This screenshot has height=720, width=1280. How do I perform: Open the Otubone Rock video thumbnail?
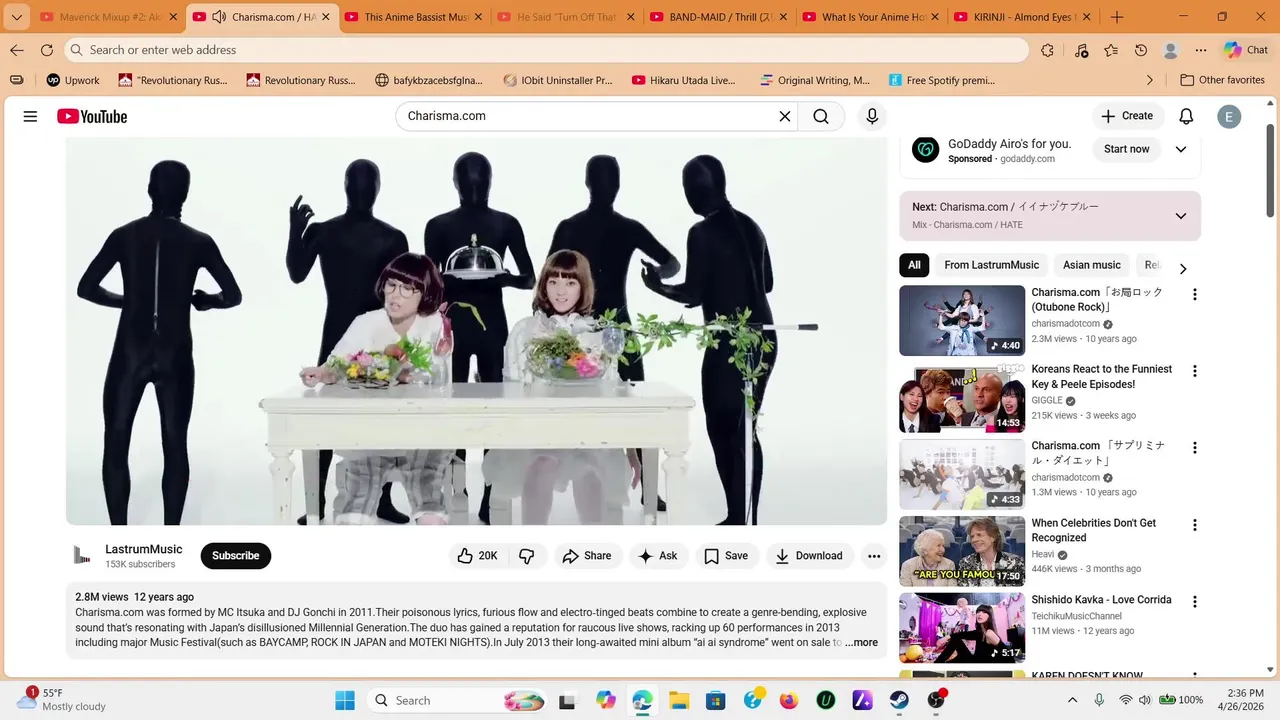[962, 321]
